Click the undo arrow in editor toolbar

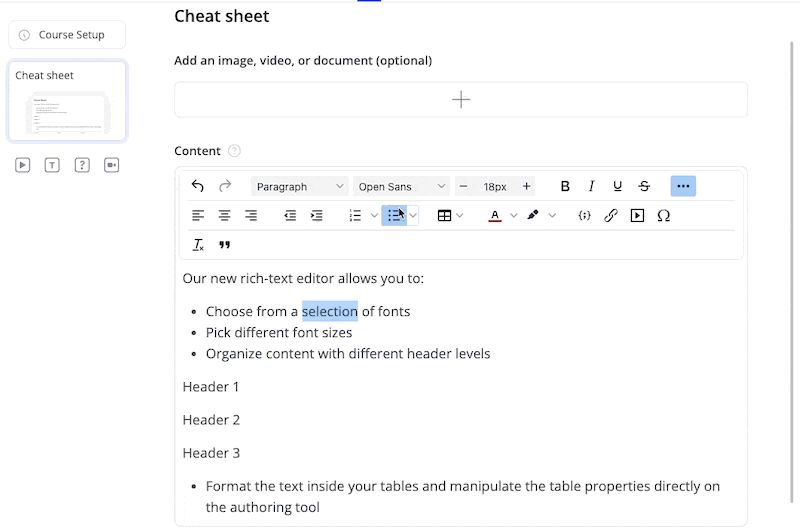pyautogui.click(x=198, y=186)
